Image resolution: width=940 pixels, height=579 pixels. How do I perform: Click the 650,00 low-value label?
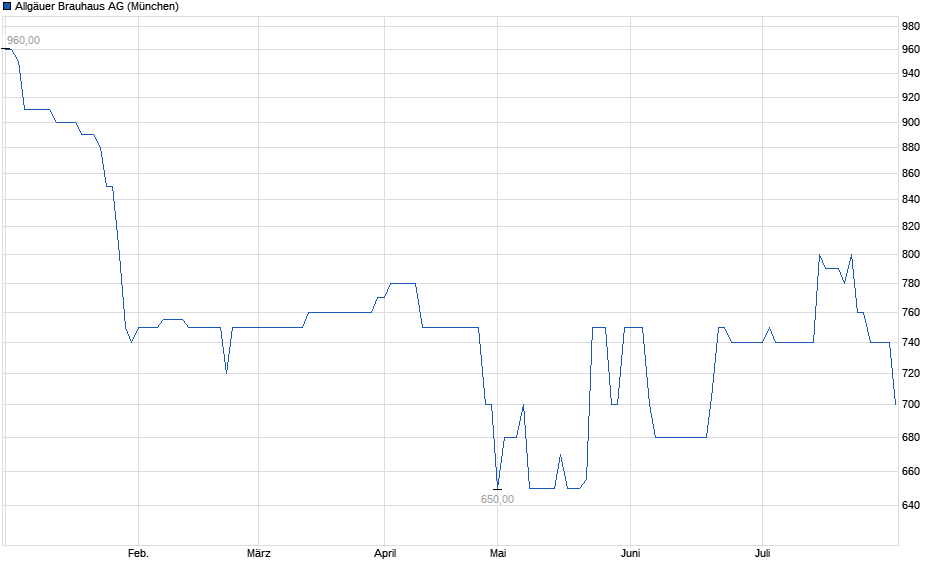[497, 499]
